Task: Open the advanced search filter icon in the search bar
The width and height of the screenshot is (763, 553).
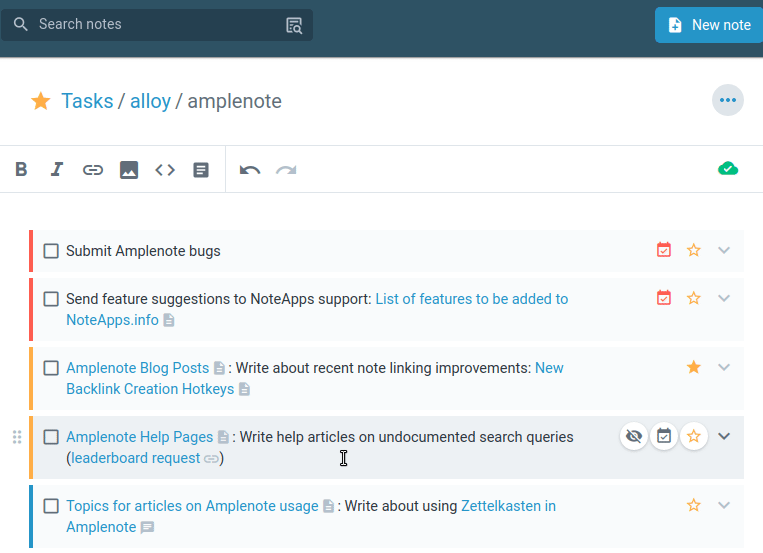Action: [x=294, y=25]
